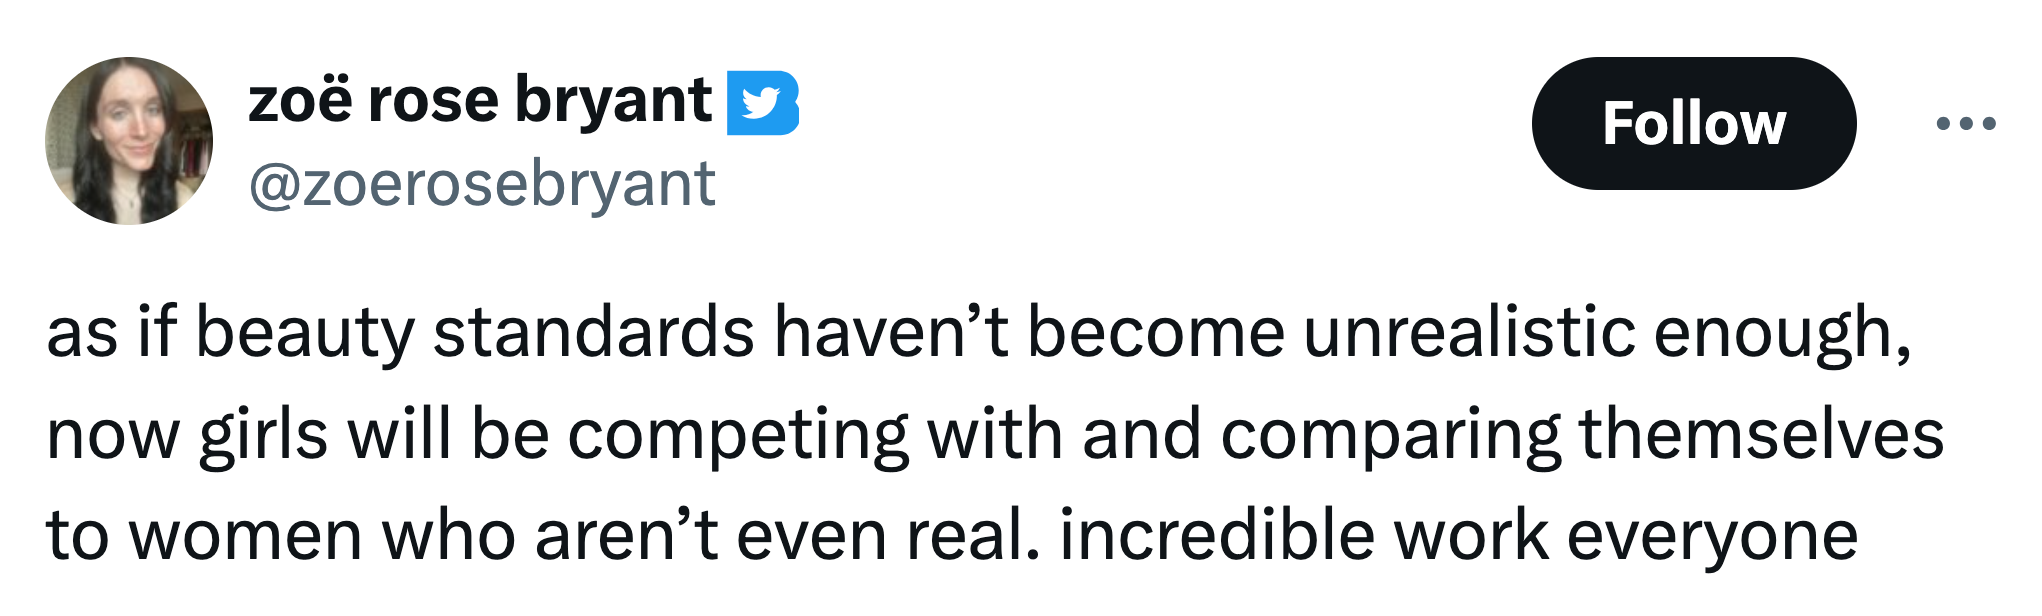Click the word "women" in the tweet
2042x616 pixels.
coord(246,536)
